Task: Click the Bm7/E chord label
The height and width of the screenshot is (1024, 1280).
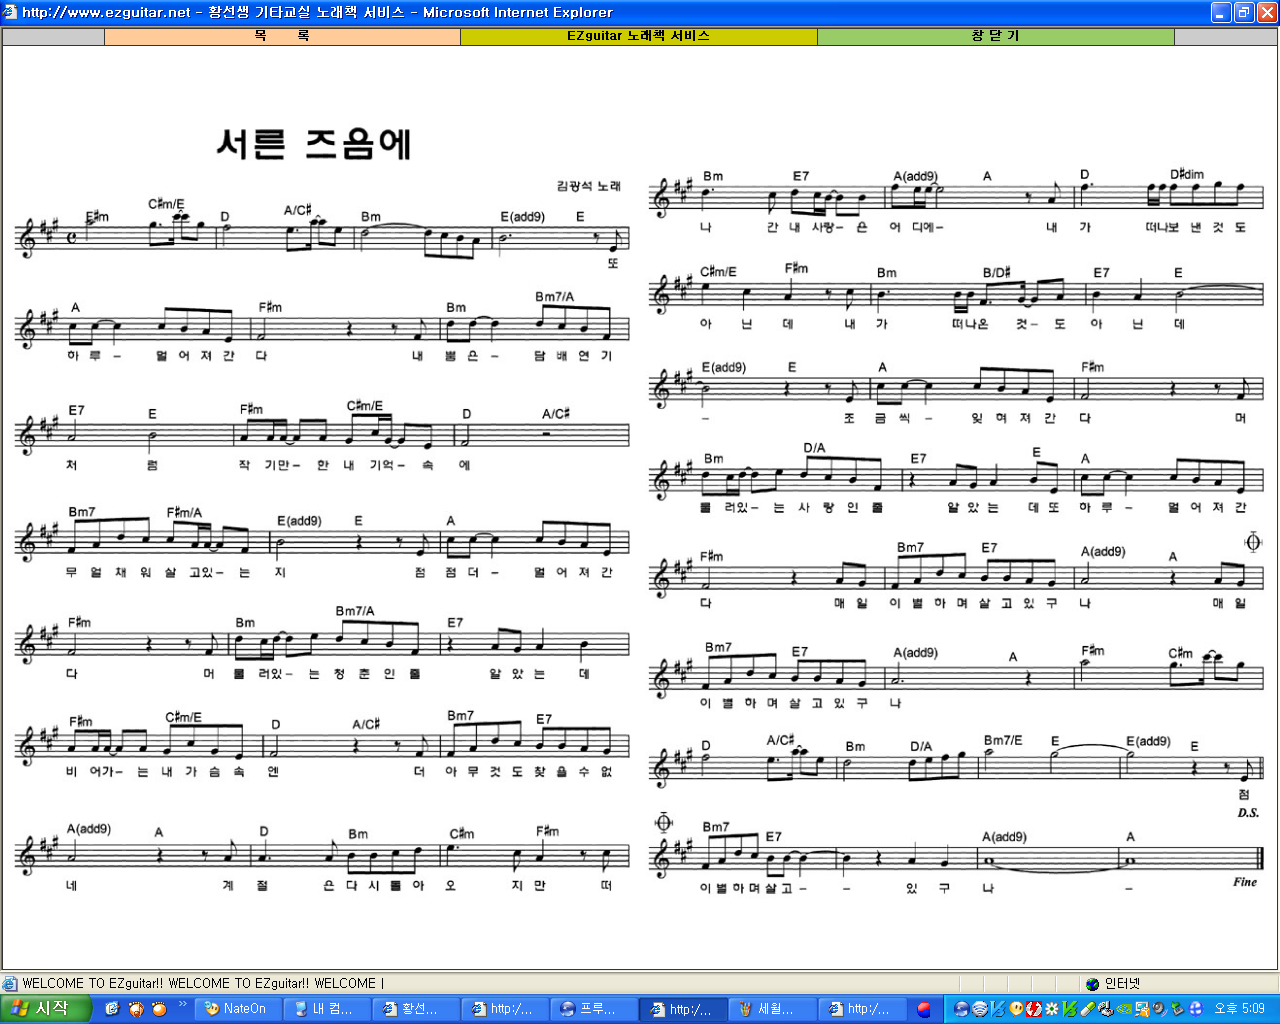Action: pos(1003,740)
